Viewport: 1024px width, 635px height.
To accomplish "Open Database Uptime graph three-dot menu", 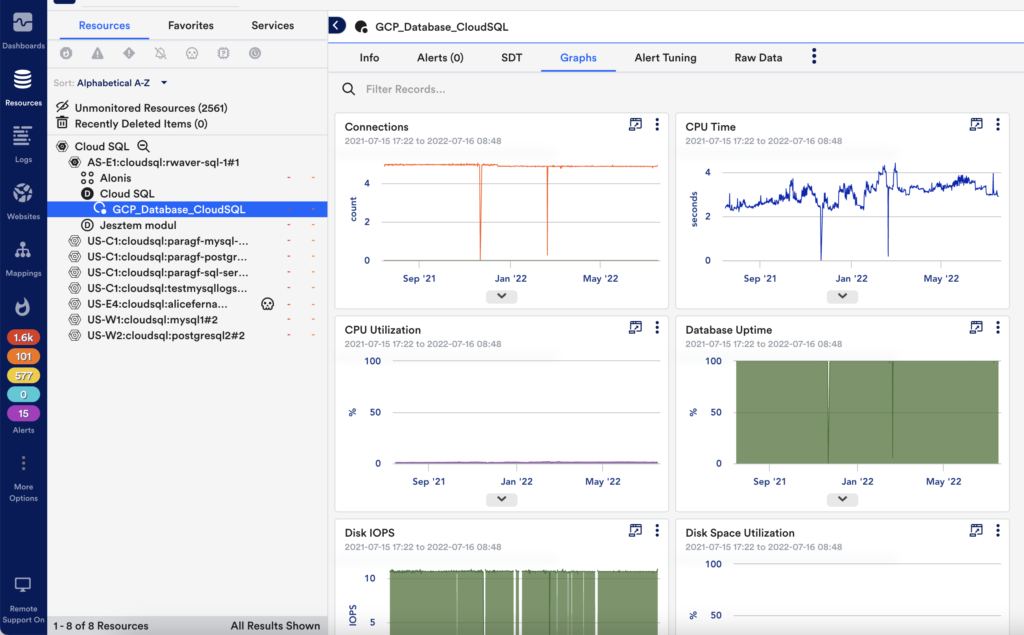I will click(x=998, y=327).
